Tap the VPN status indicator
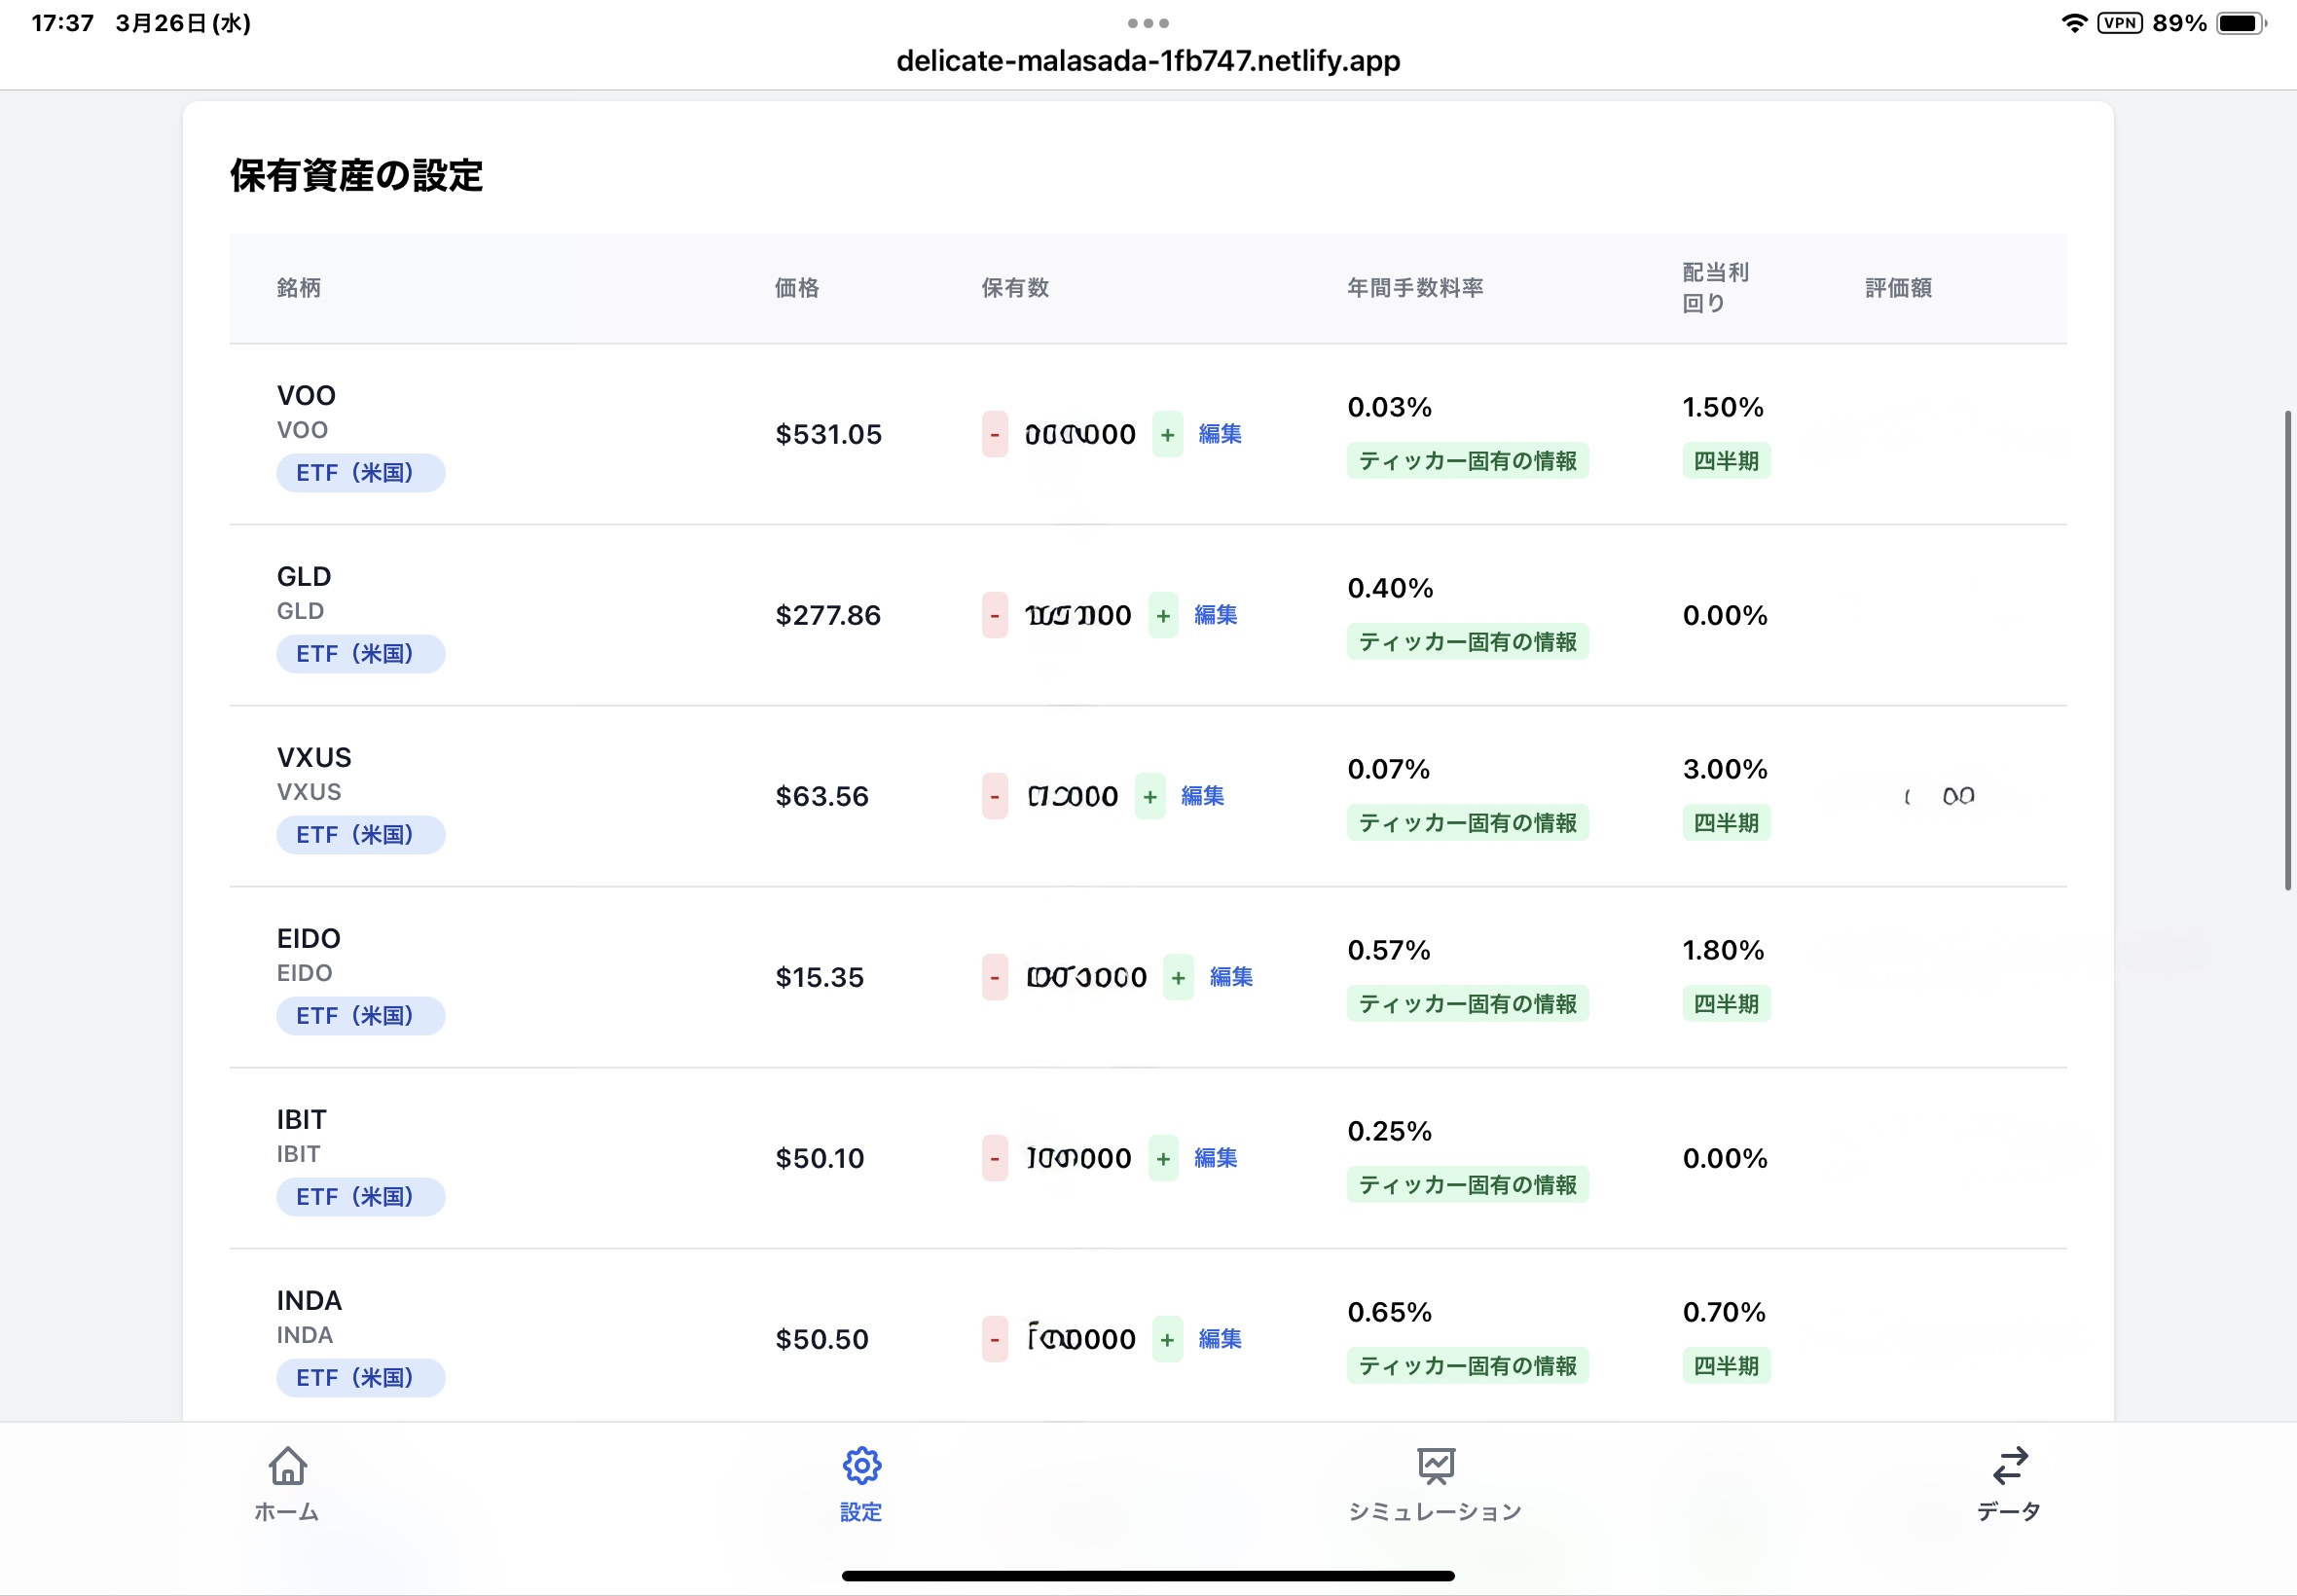 click(2119, 23)
